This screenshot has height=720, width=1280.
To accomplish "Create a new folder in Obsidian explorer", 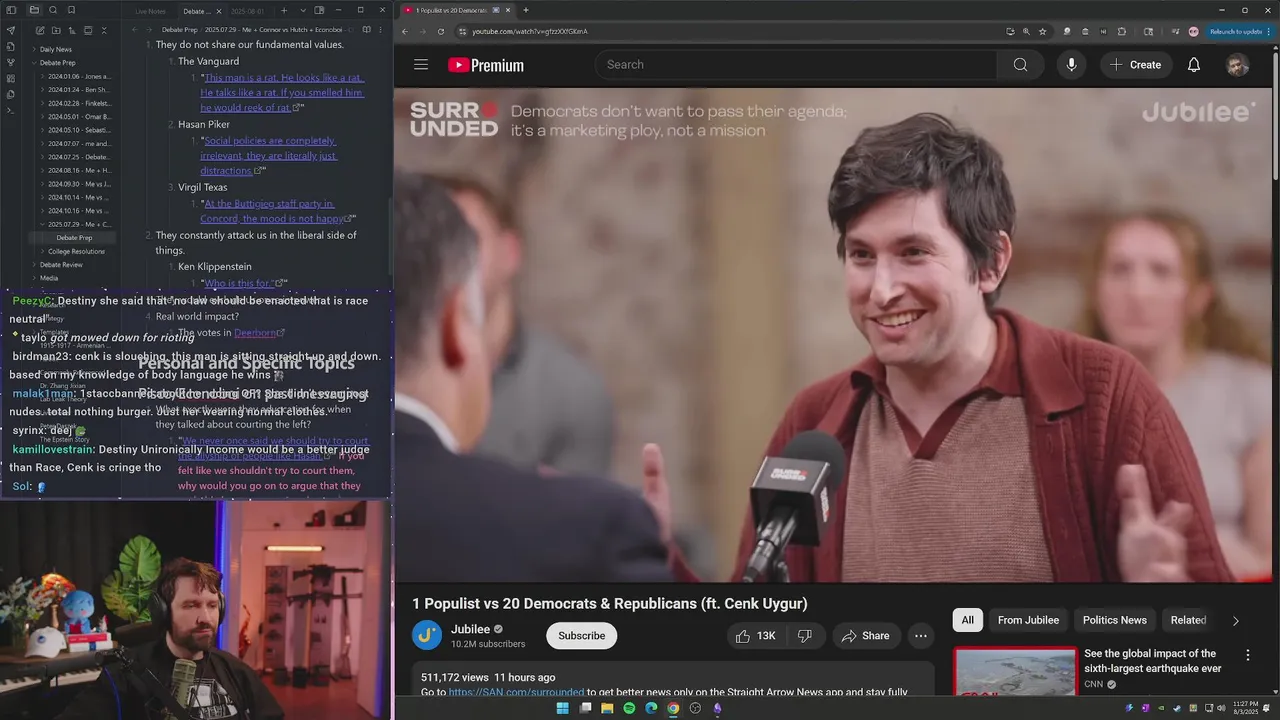I will pos(56,30).
